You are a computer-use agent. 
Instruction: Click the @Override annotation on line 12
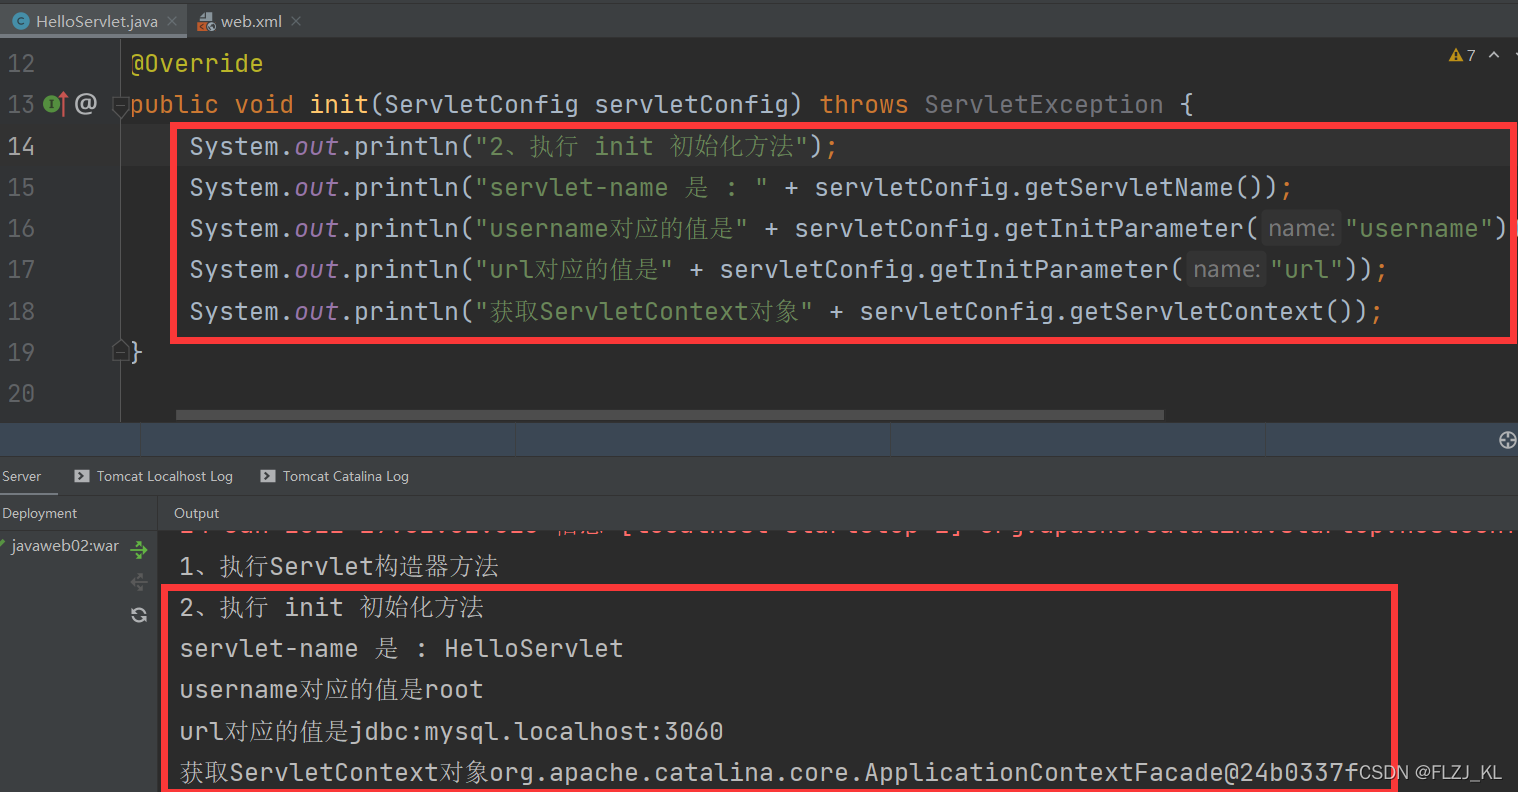pos(197,64)
